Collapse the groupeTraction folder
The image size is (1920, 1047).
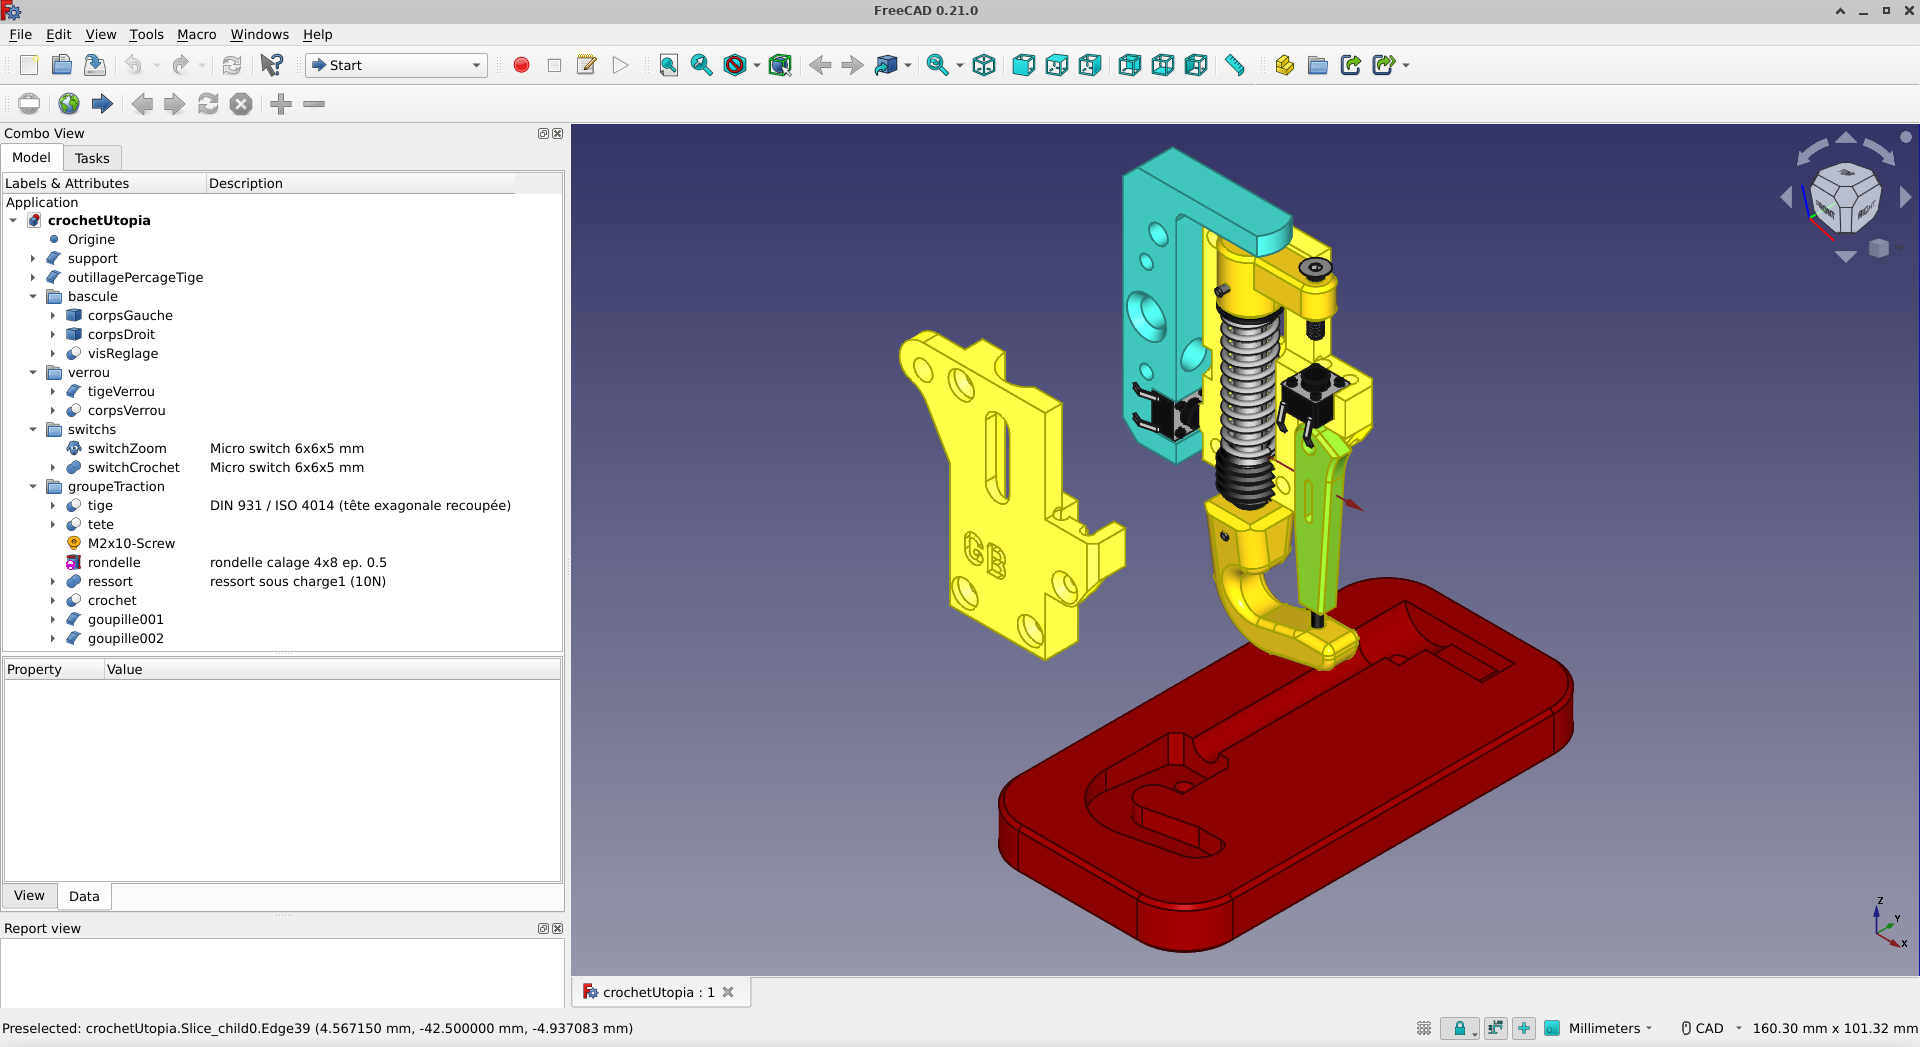33,487
